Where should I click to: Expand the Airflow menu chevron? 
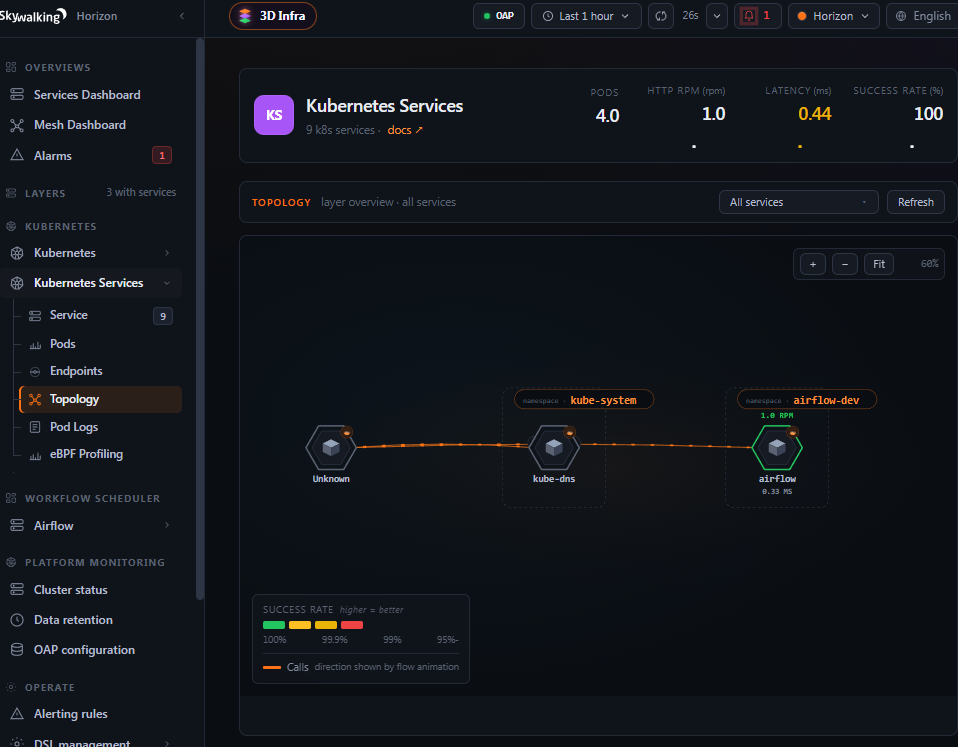point(167,525)
